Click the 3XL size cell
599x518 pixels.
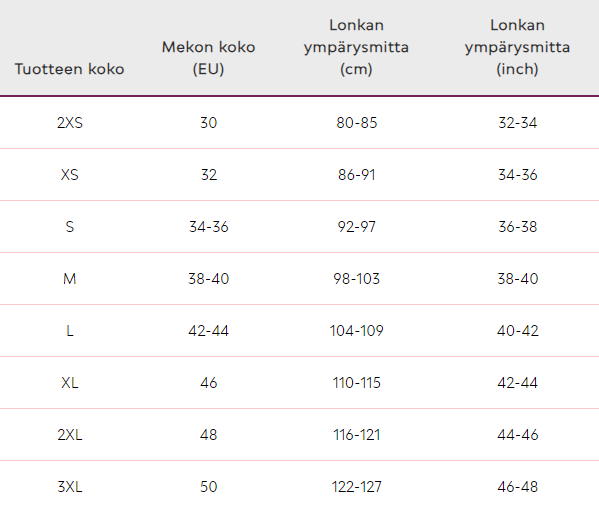pos(70,486)
